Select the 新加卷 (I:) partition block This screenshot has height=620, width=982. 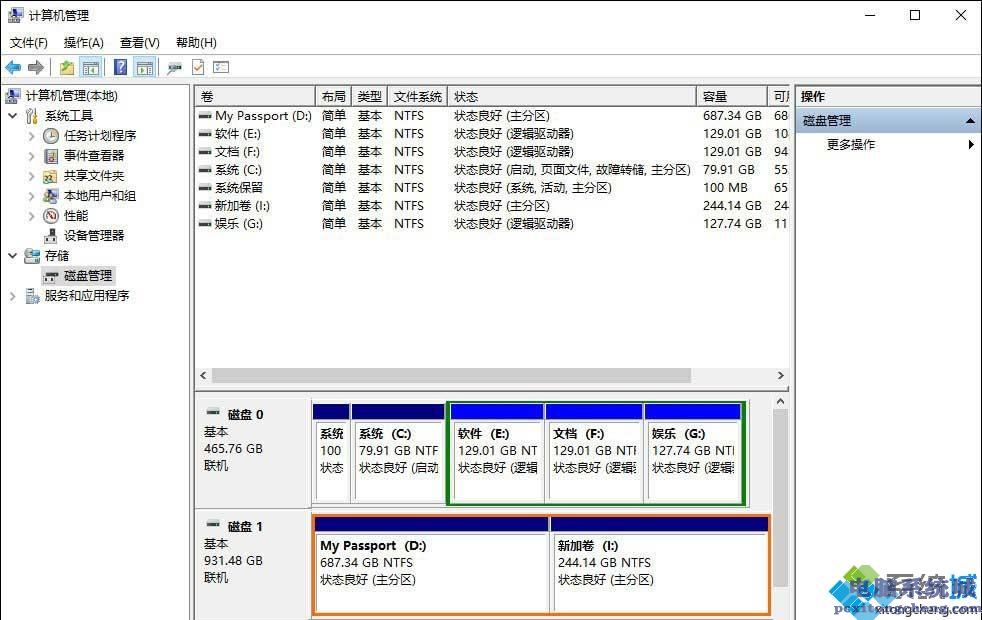click(x=659, y=564)
